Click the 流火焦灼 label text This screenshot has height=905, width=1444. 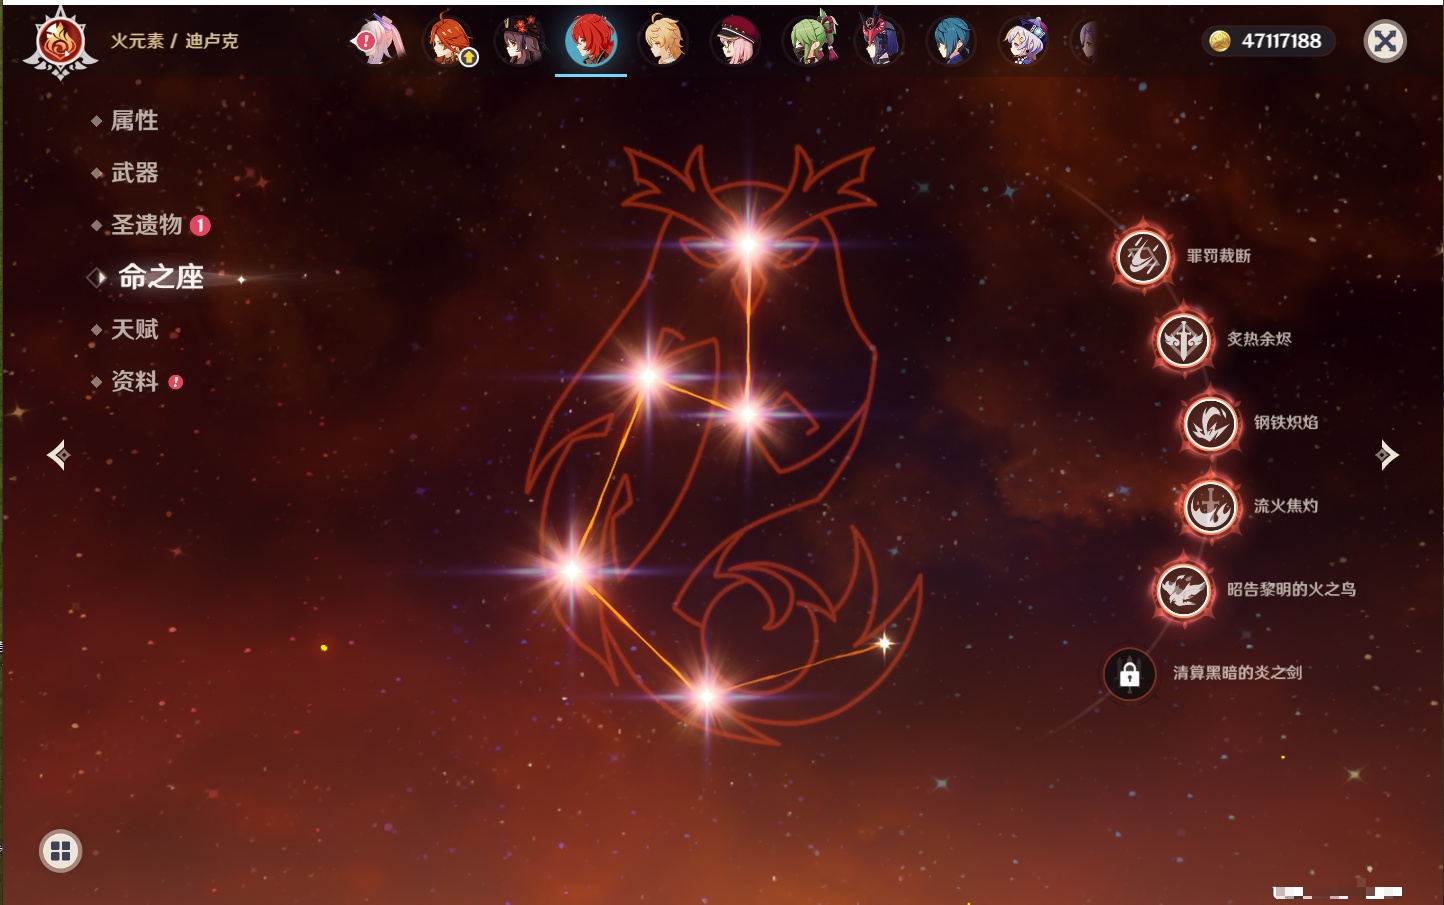click(1286, 506)
